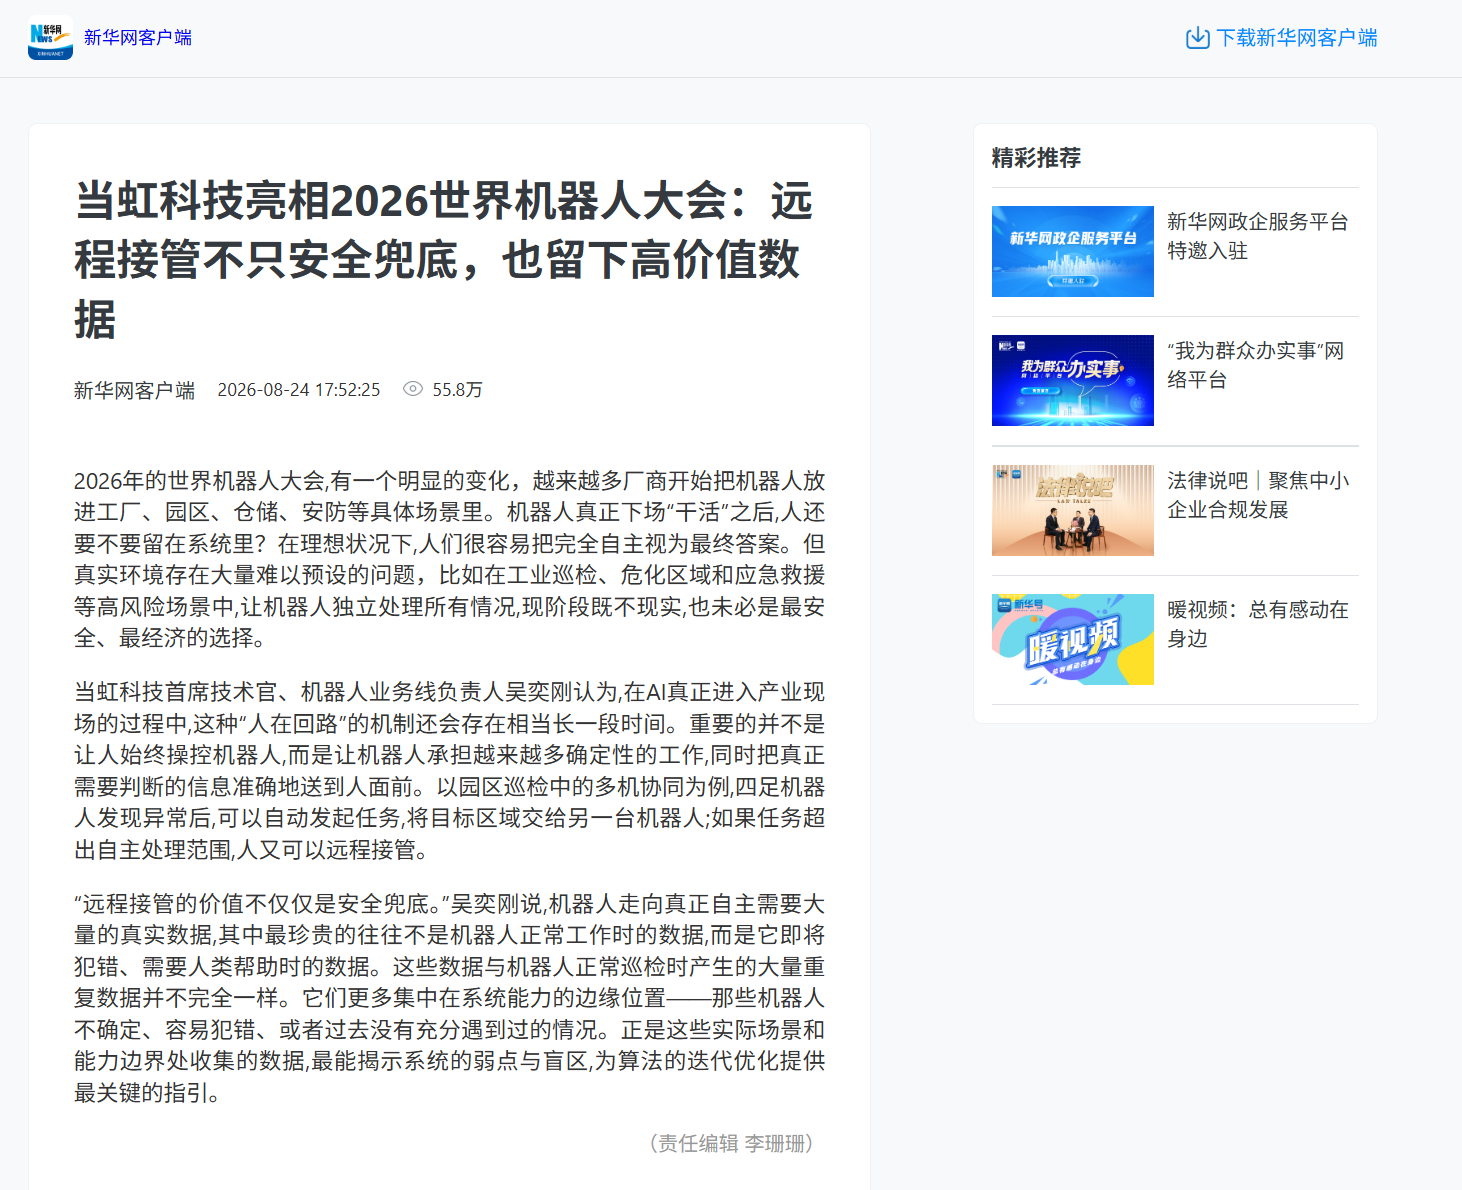Click the Xinhua News logo icon

pyautogui.click(x=50, y=38)
